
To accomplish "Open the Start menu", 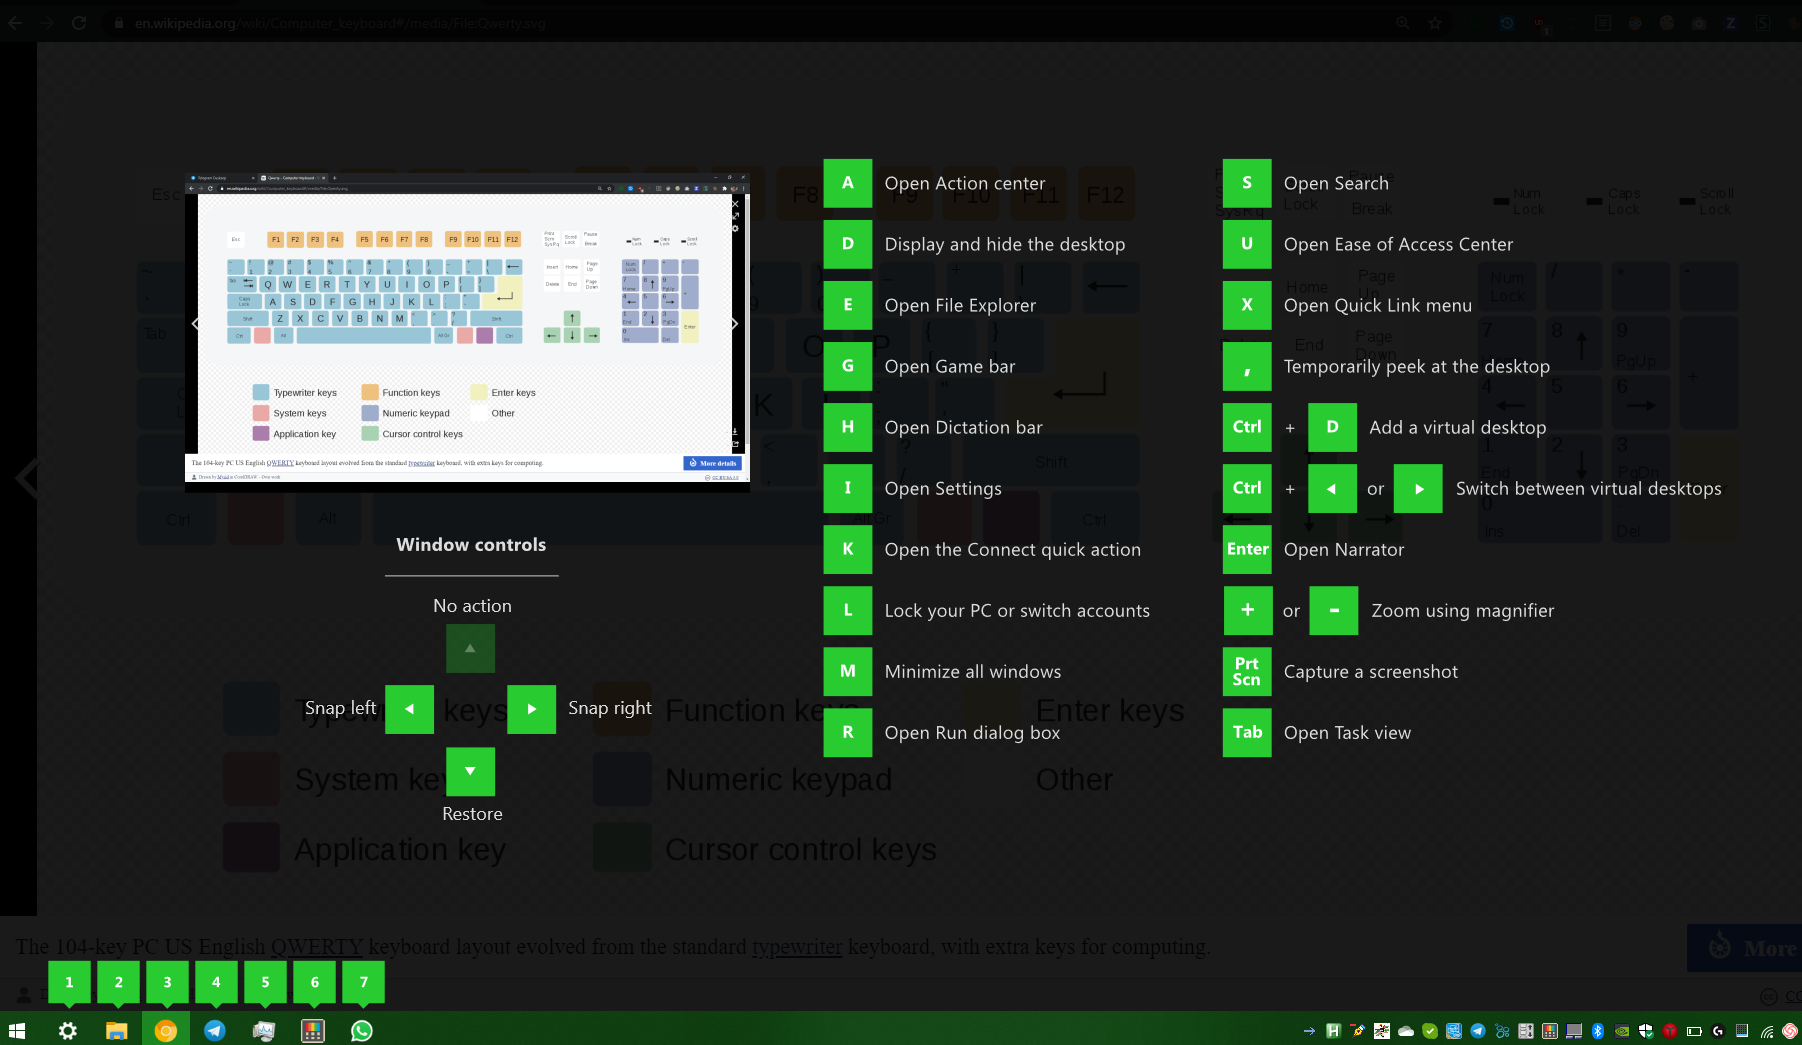I will 16,1030.
